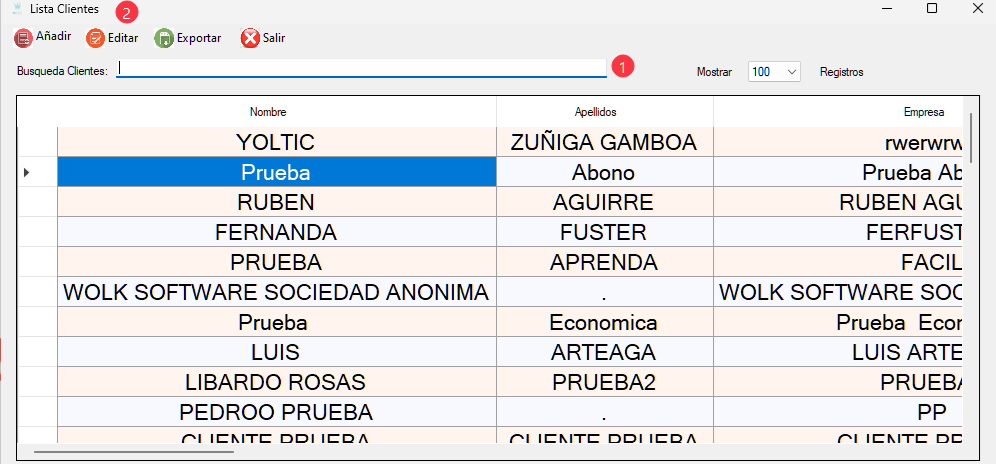Image resolution: width=996 pixels, height=464 pixels.
Task: Click the red Salir X icon
Action: tap(250, 38)
